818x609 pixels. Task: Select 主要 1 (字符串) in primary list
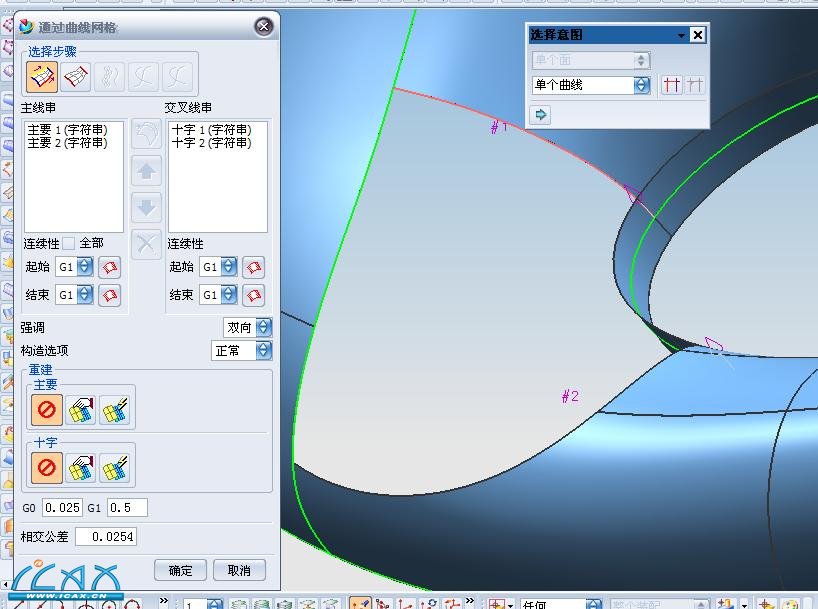tap(66, 130)
